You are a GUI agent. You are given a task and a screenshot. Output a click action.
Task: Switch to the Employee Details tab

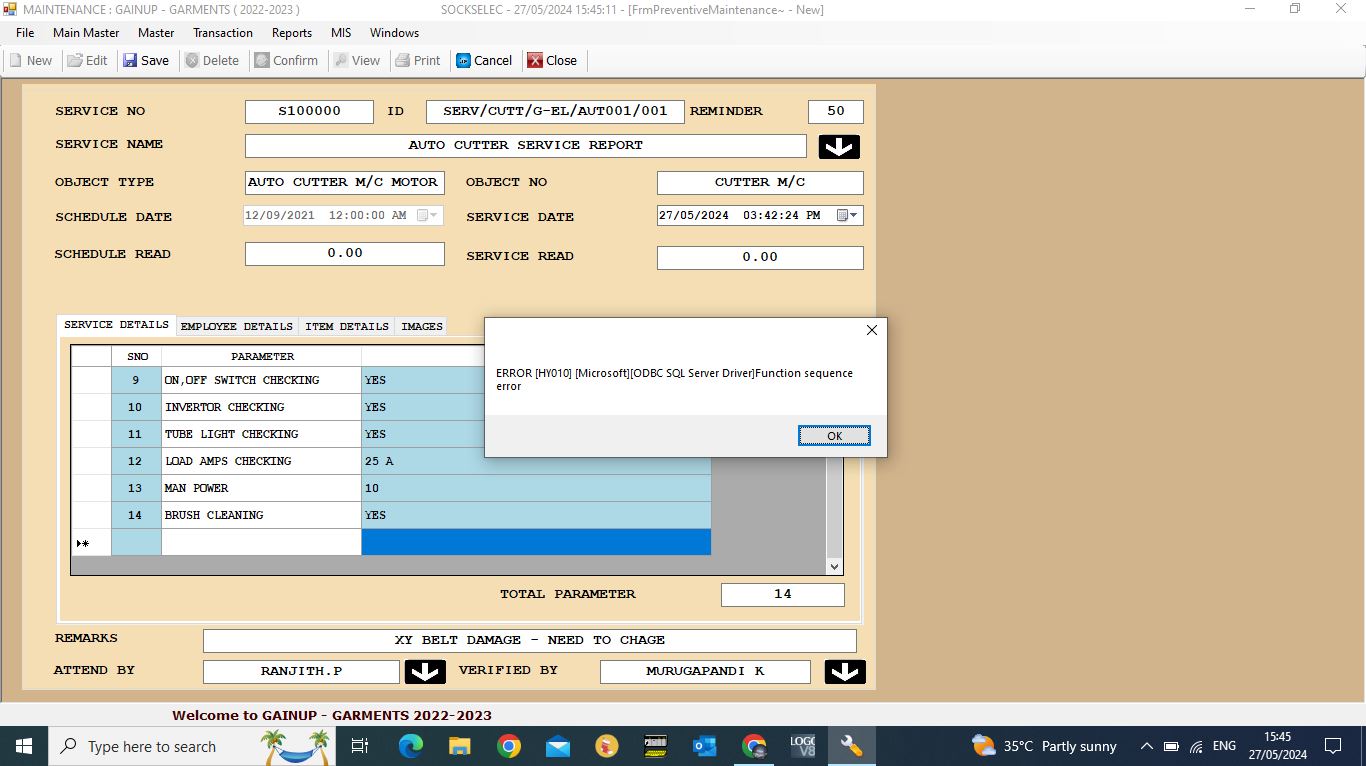[237, 326]
